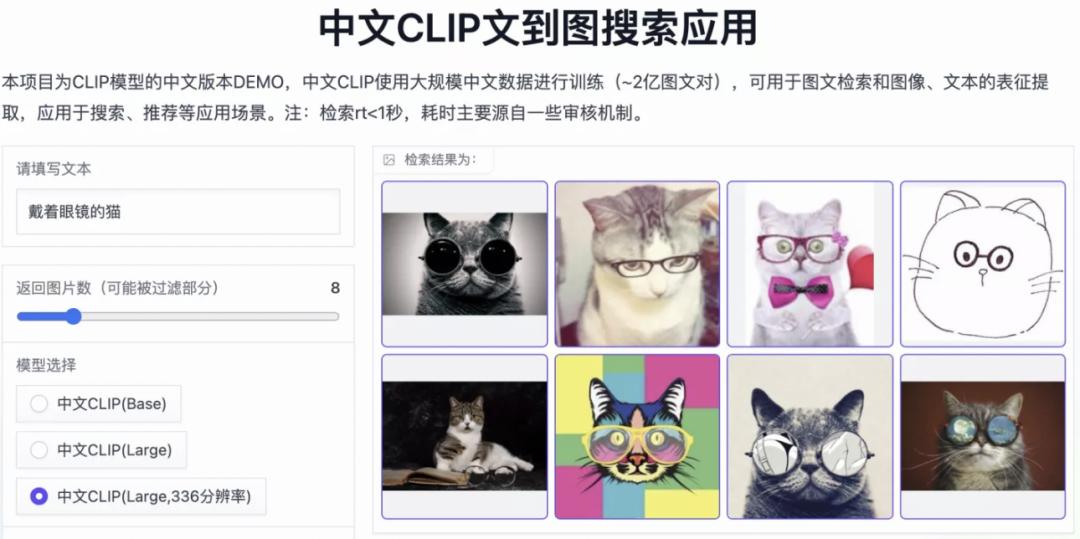
Task: Click the number 8 beside 返回图片数
Action: coord(335,288)
